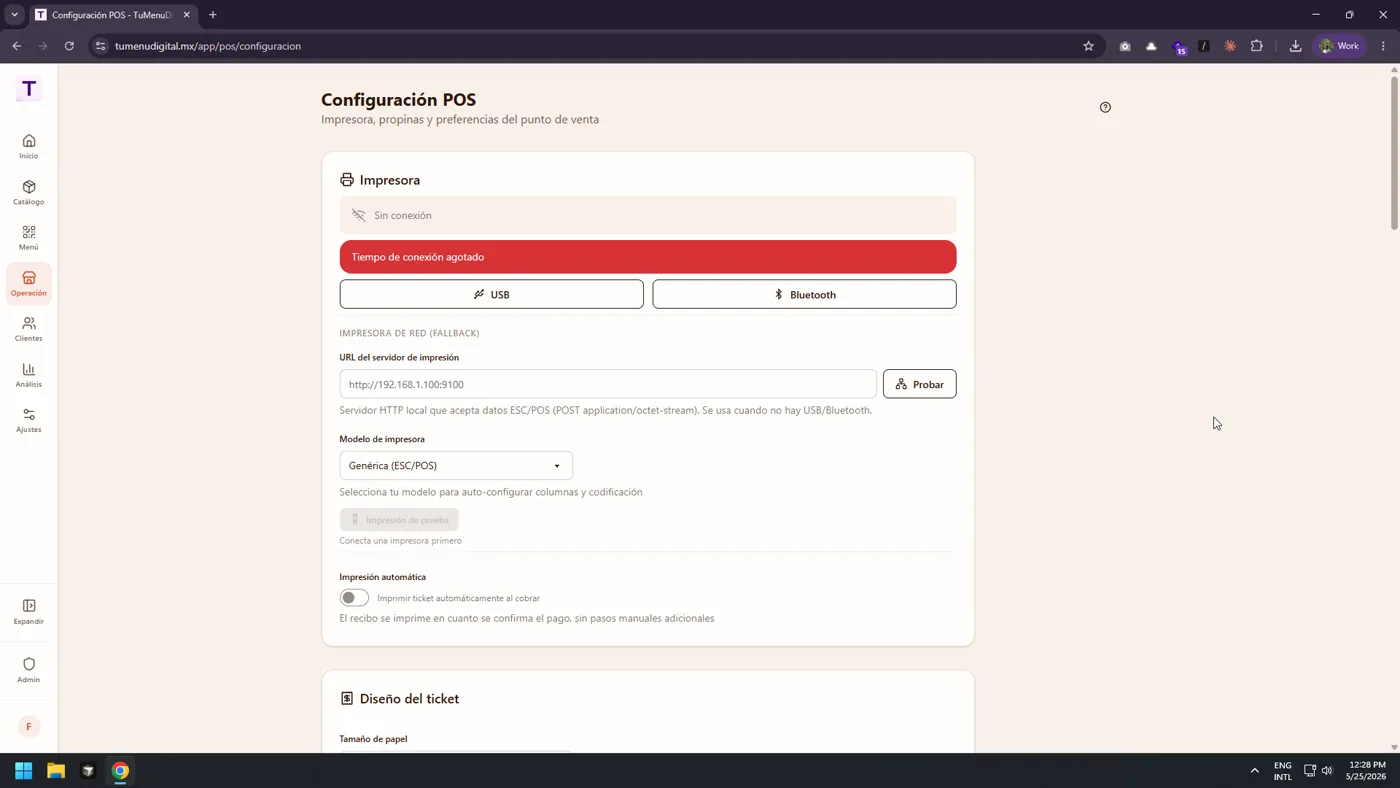Open the Operación sidebar section
1400x788 pixels.
[29, 284]
